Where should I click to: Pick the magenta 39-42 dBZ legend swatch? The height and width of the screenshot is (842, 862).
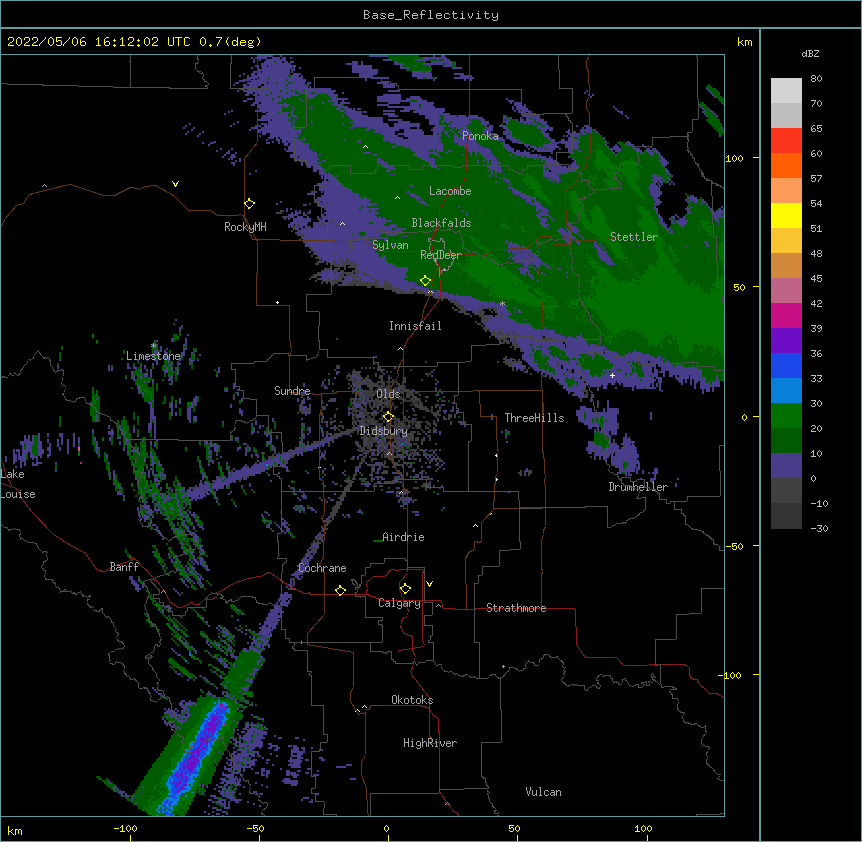[786, 315]
